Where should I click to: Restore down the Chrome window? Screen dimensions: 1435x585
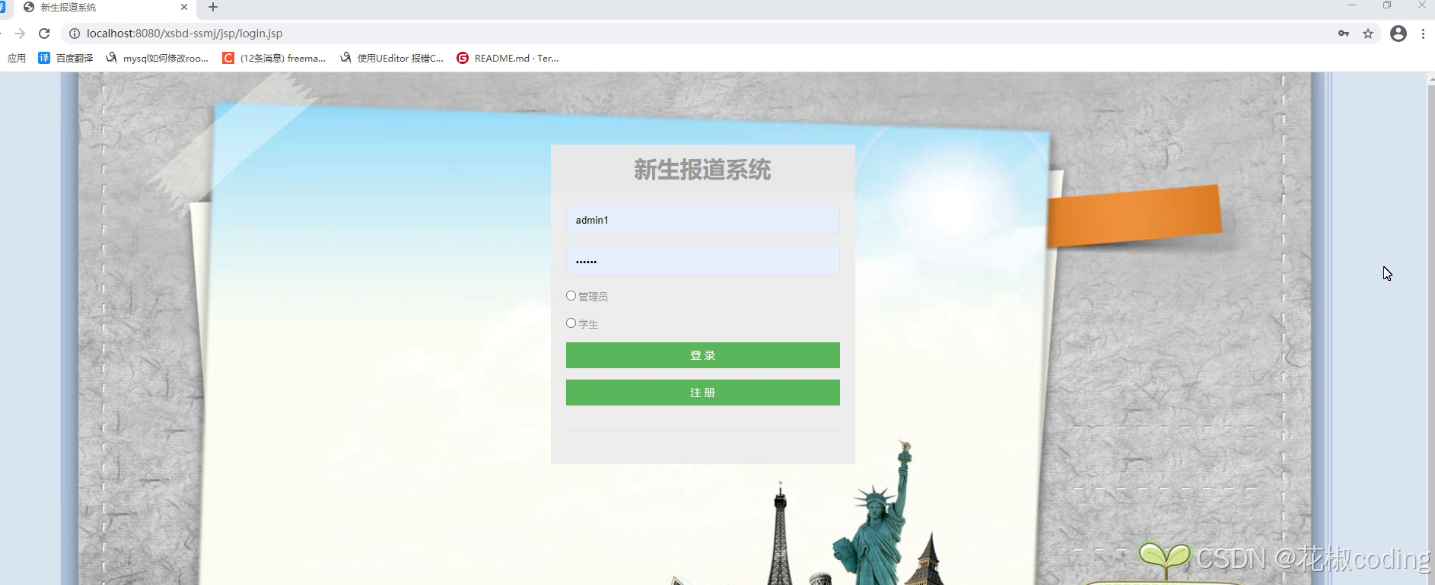tap(1387, 6)
